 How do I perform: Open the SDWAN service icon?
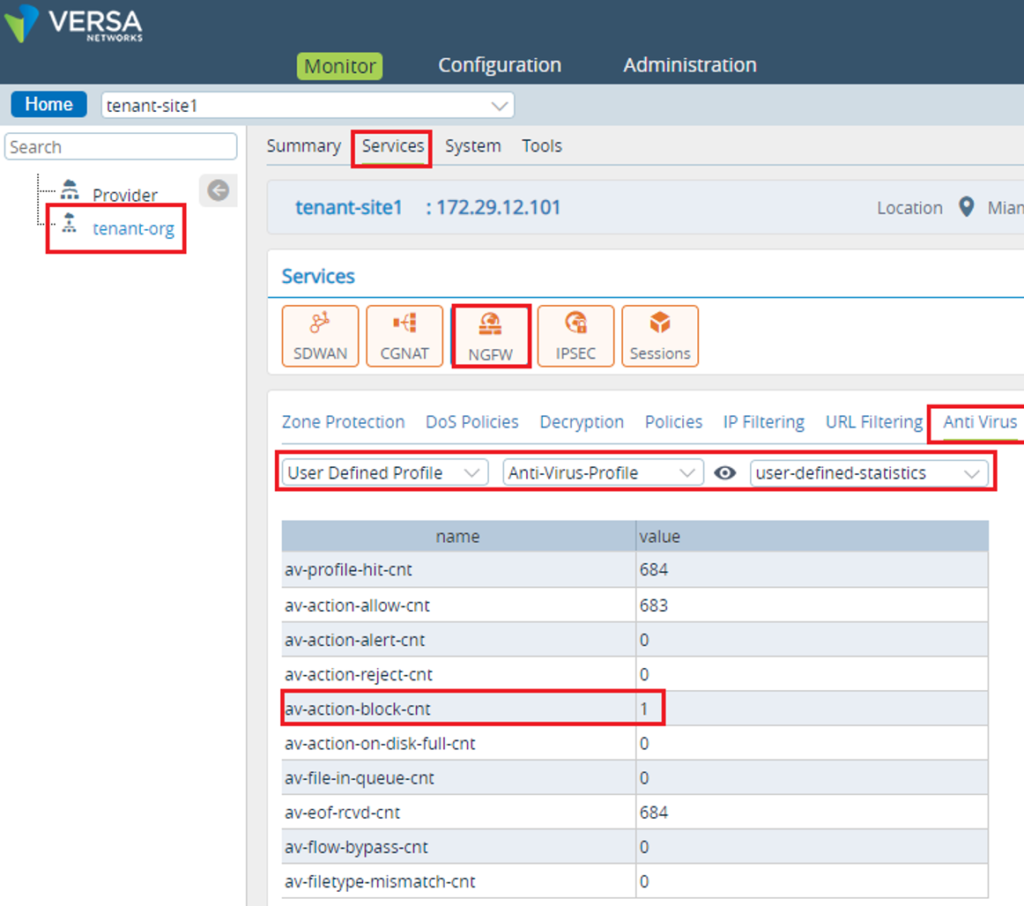(320, 336)
